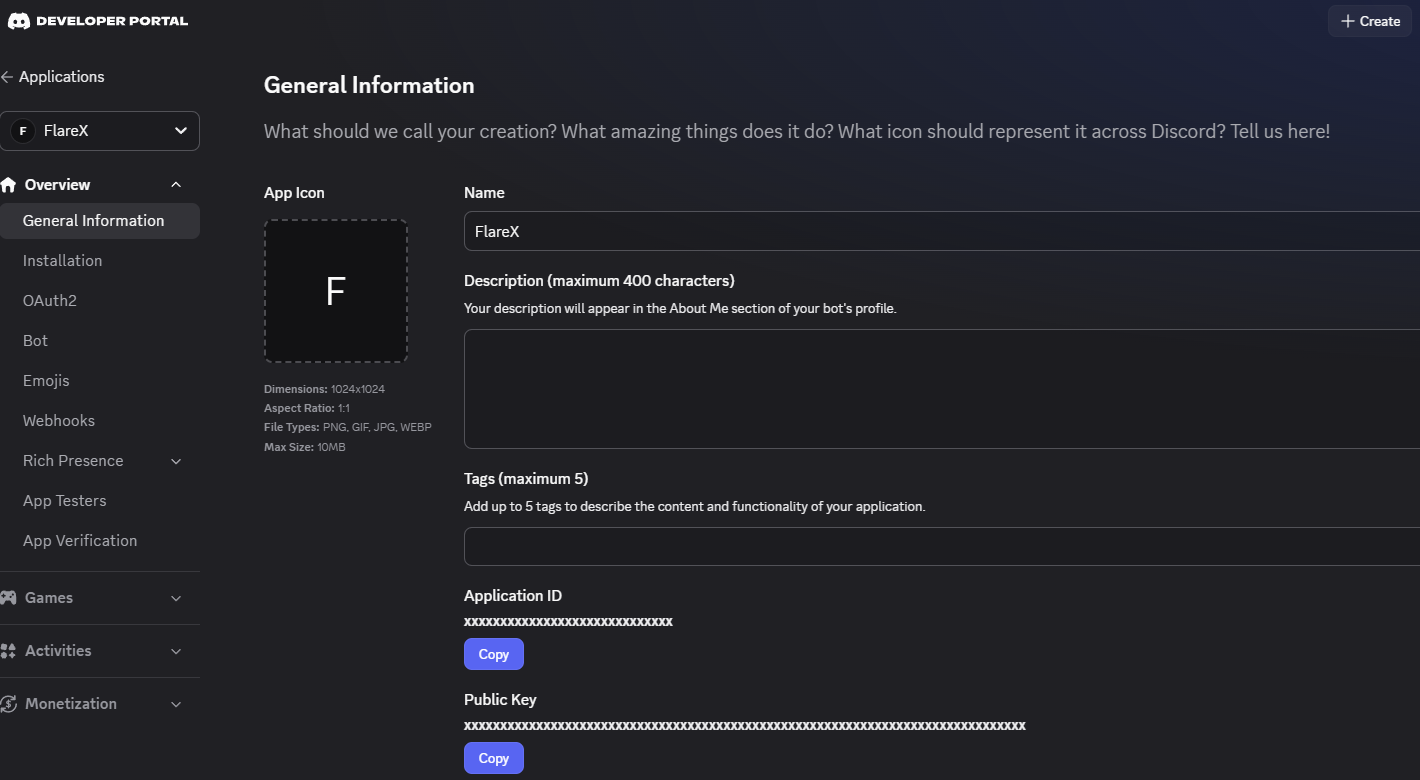Copy the Application ID

click(x=494, y=654)
